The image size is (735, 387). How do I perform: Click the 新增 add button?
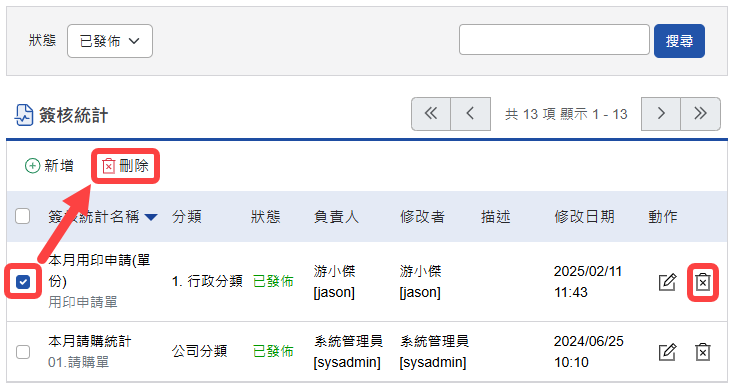(x=49, y=166)
